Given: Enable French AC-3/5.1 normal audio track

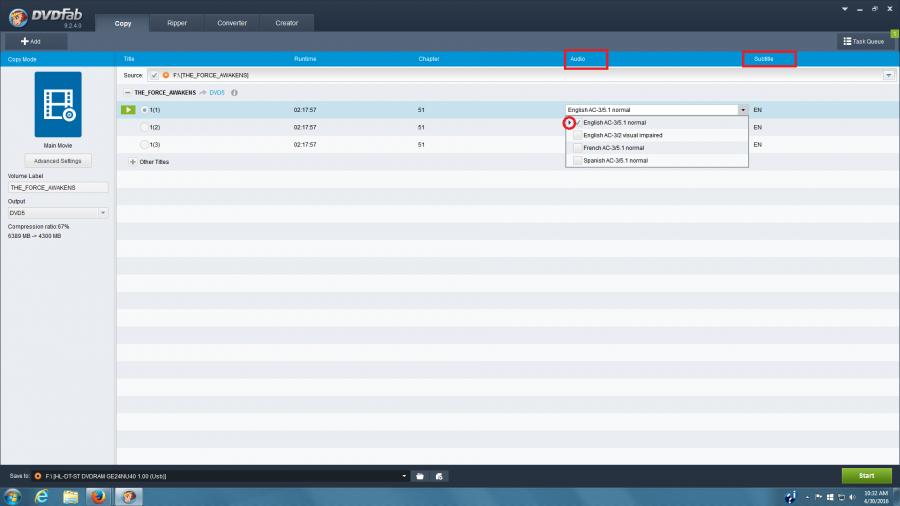Looking at the screenshot, I should point(577,147).
